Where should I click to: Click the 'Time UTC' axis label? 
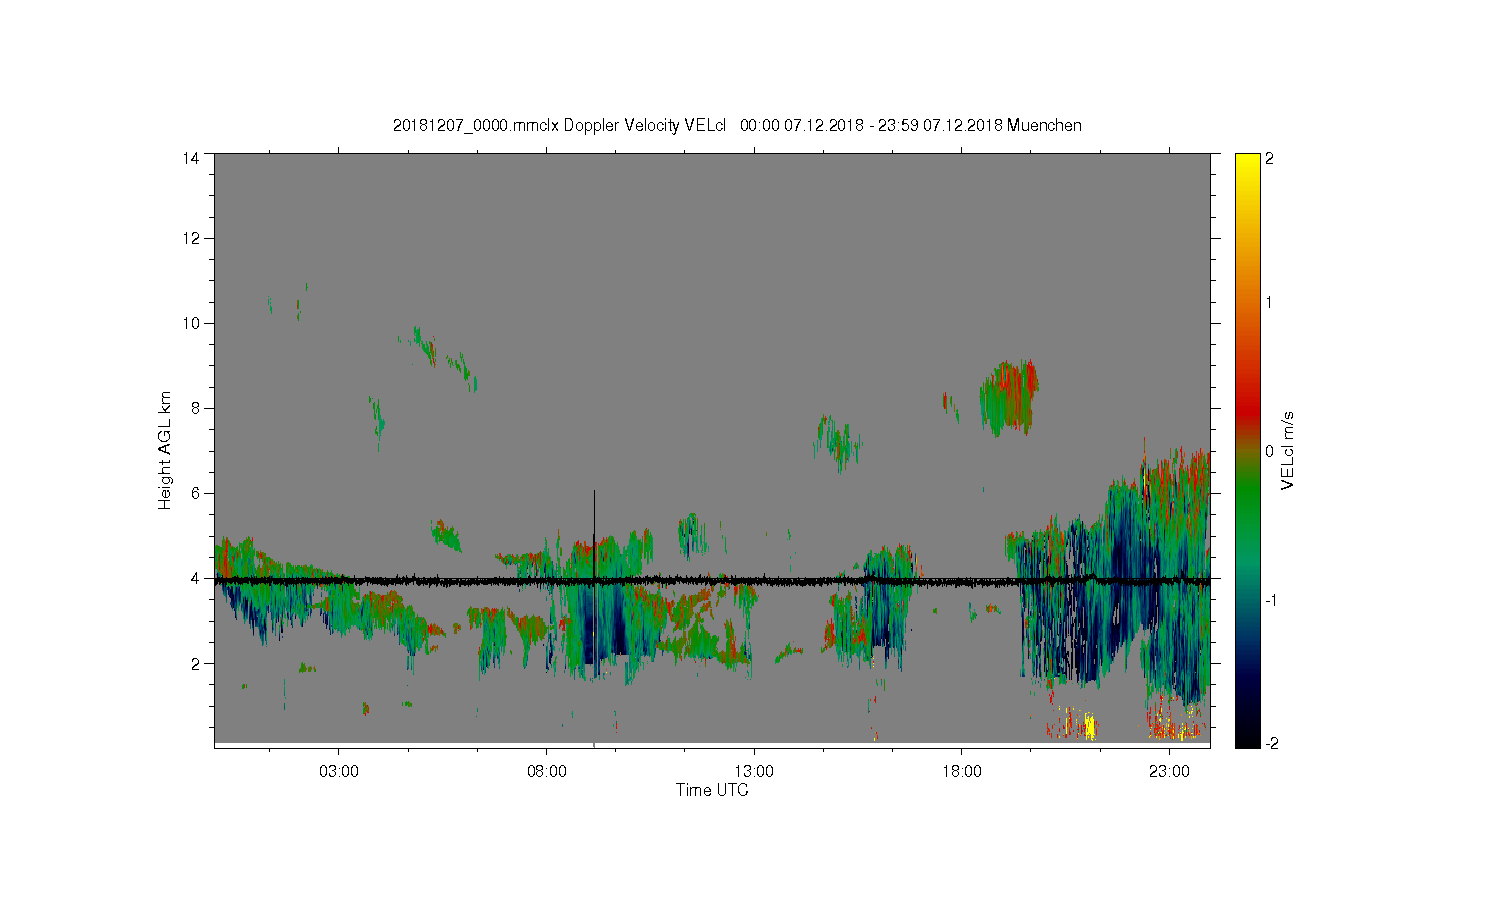point(712,790)
